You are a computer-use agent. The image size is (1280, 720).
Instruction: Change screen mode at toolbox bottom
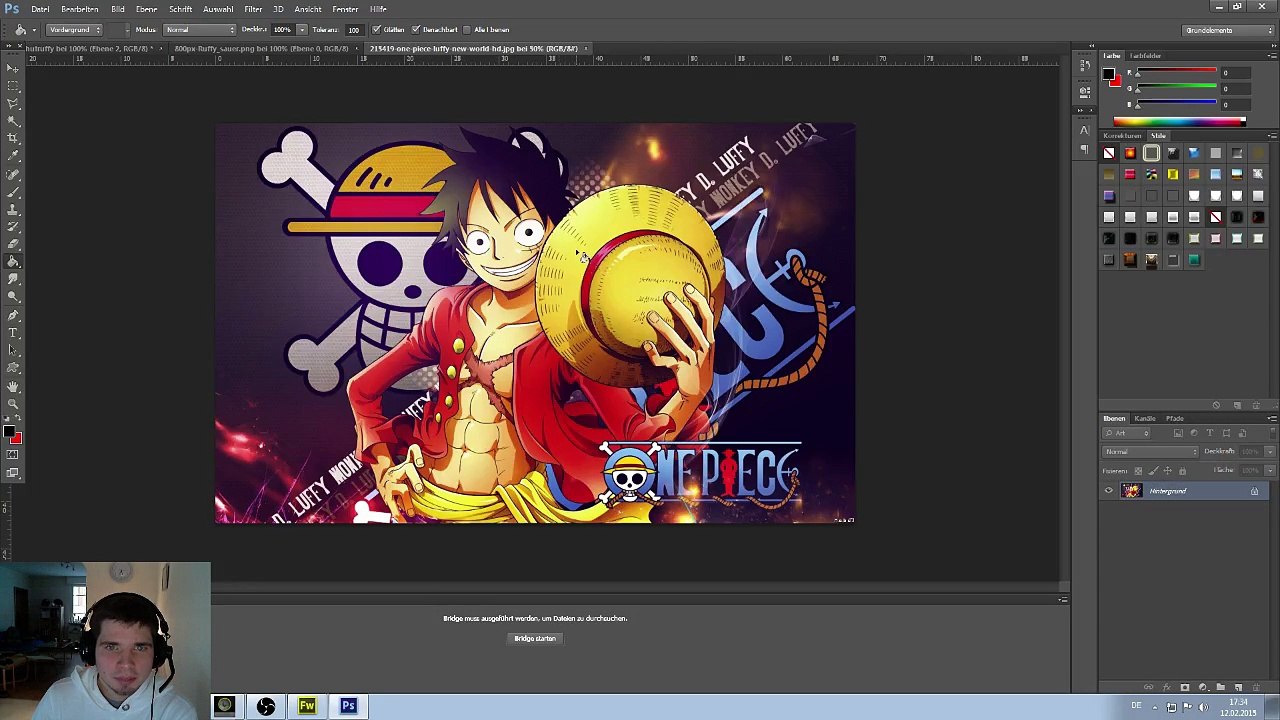pos(12,473)
